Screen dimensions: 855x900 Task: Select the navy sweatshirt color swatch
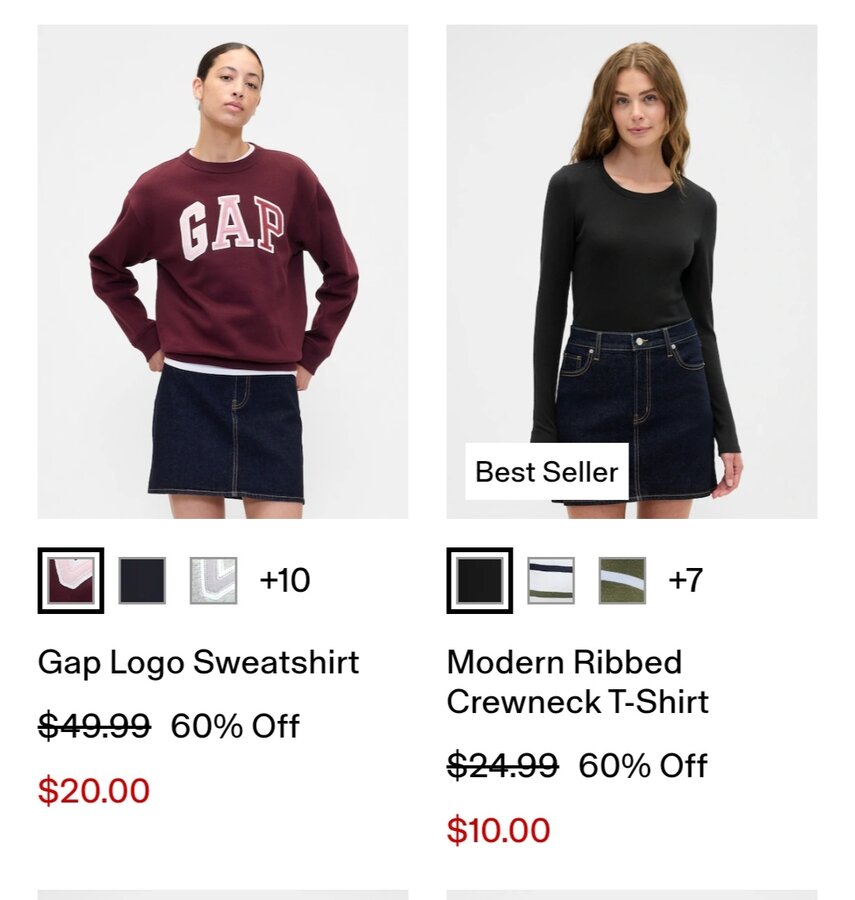(x=142, y=580)
